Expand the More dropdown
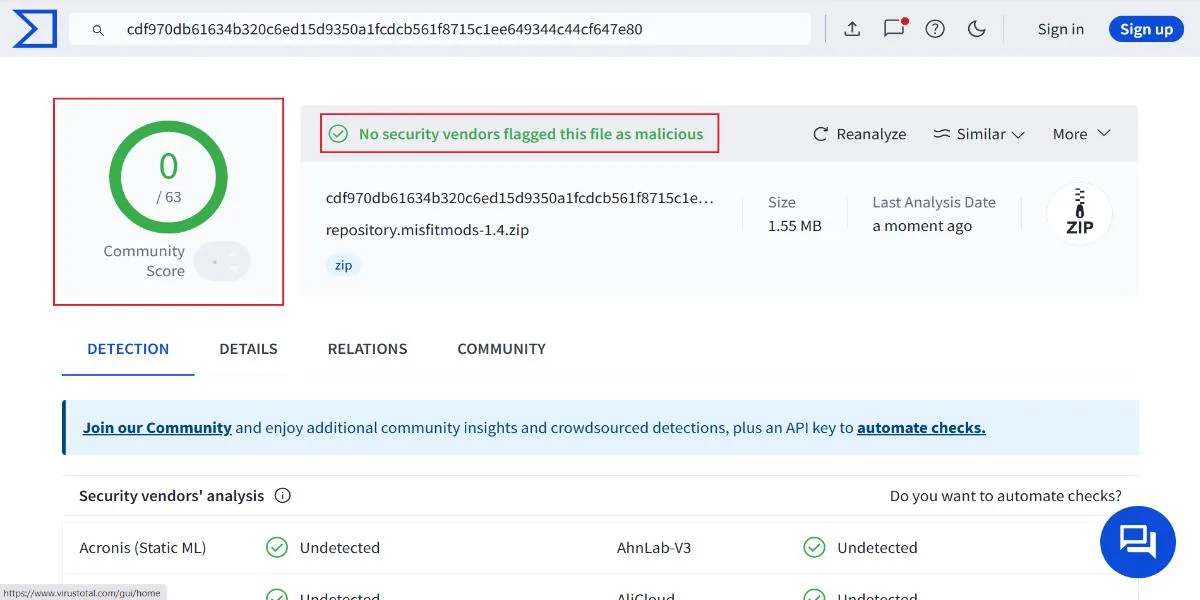The width and height of the screenshot is (1200, 600). coord(1082,134)
